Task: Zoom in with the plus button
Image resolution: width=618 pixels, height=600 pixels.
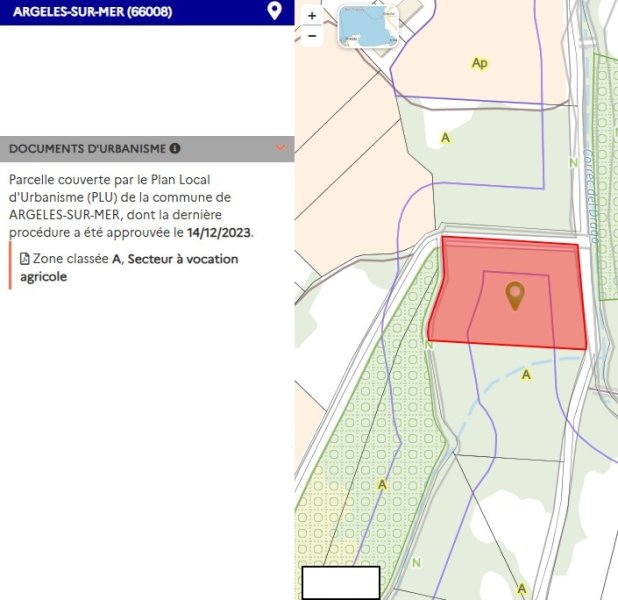Action: click(312, 16)
